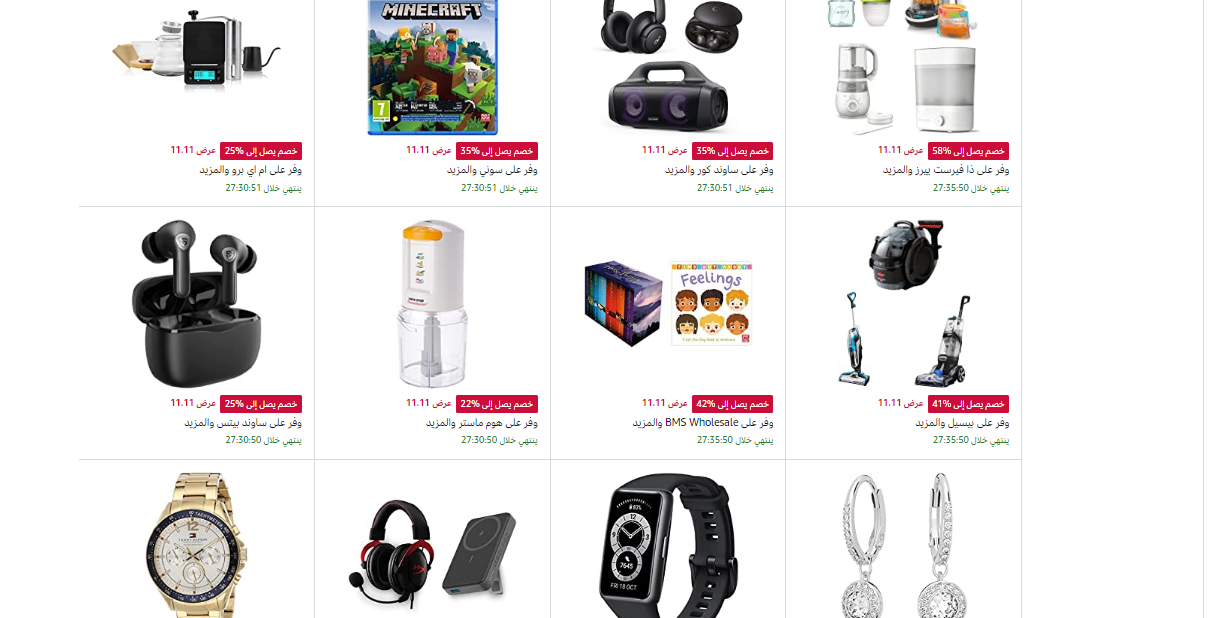Click the 35% discount badge under Minecraft

497,151
